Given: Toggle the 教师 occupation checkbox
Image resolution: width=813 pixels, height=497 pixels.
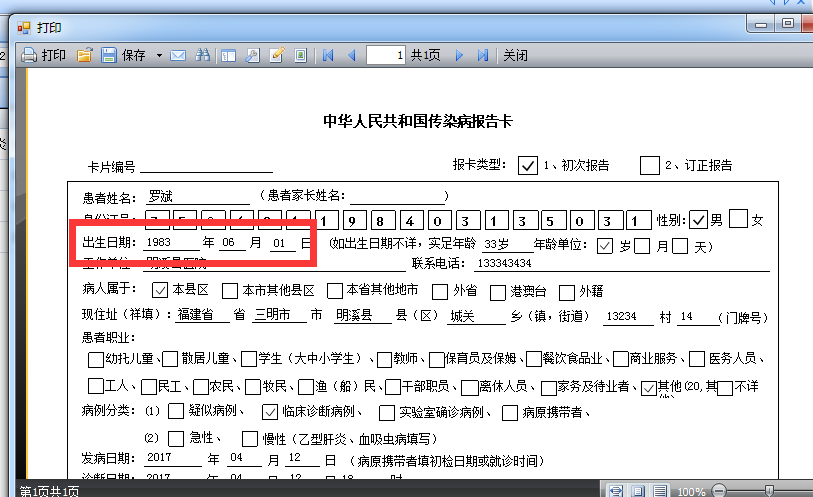Looking at the screenshot, I should 384,360.
